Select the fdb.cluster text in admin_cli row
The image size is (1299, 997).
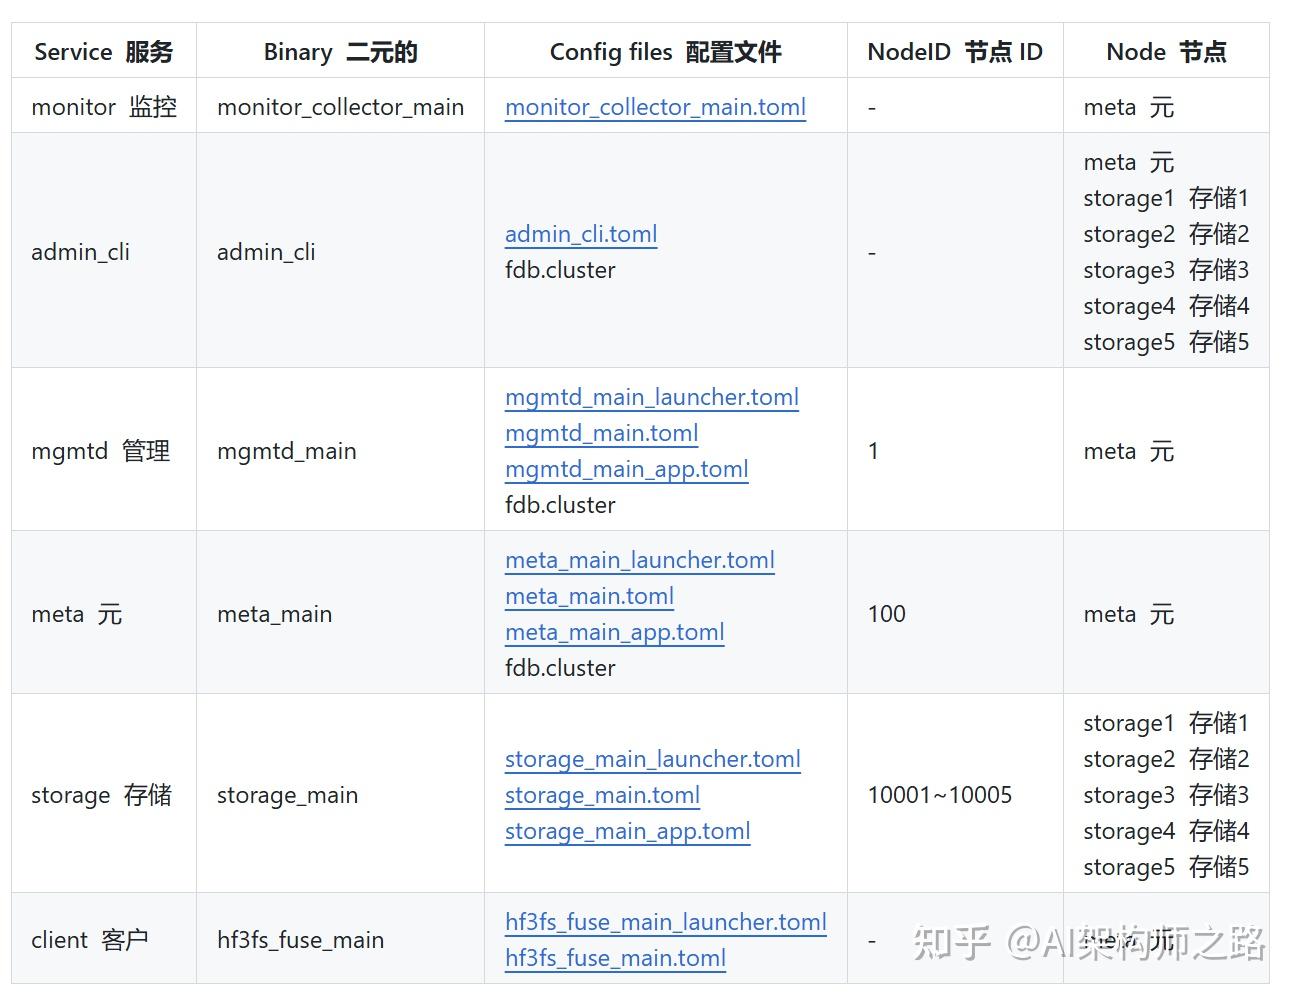[559, 269]
